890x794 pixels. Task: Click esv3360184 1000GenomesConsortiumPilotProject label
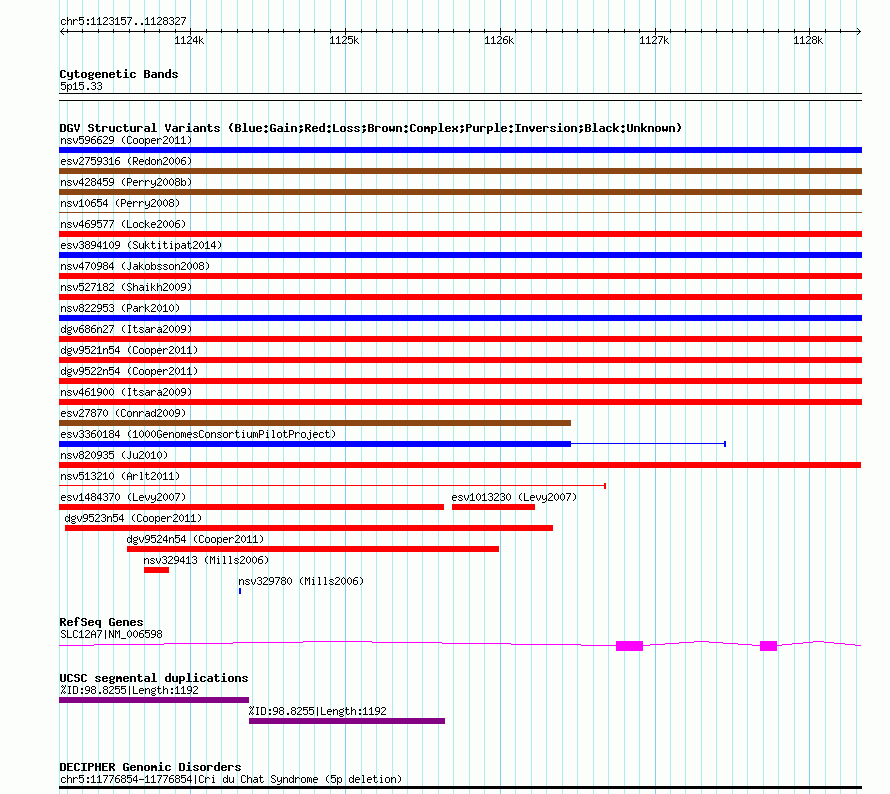point(198,434)
